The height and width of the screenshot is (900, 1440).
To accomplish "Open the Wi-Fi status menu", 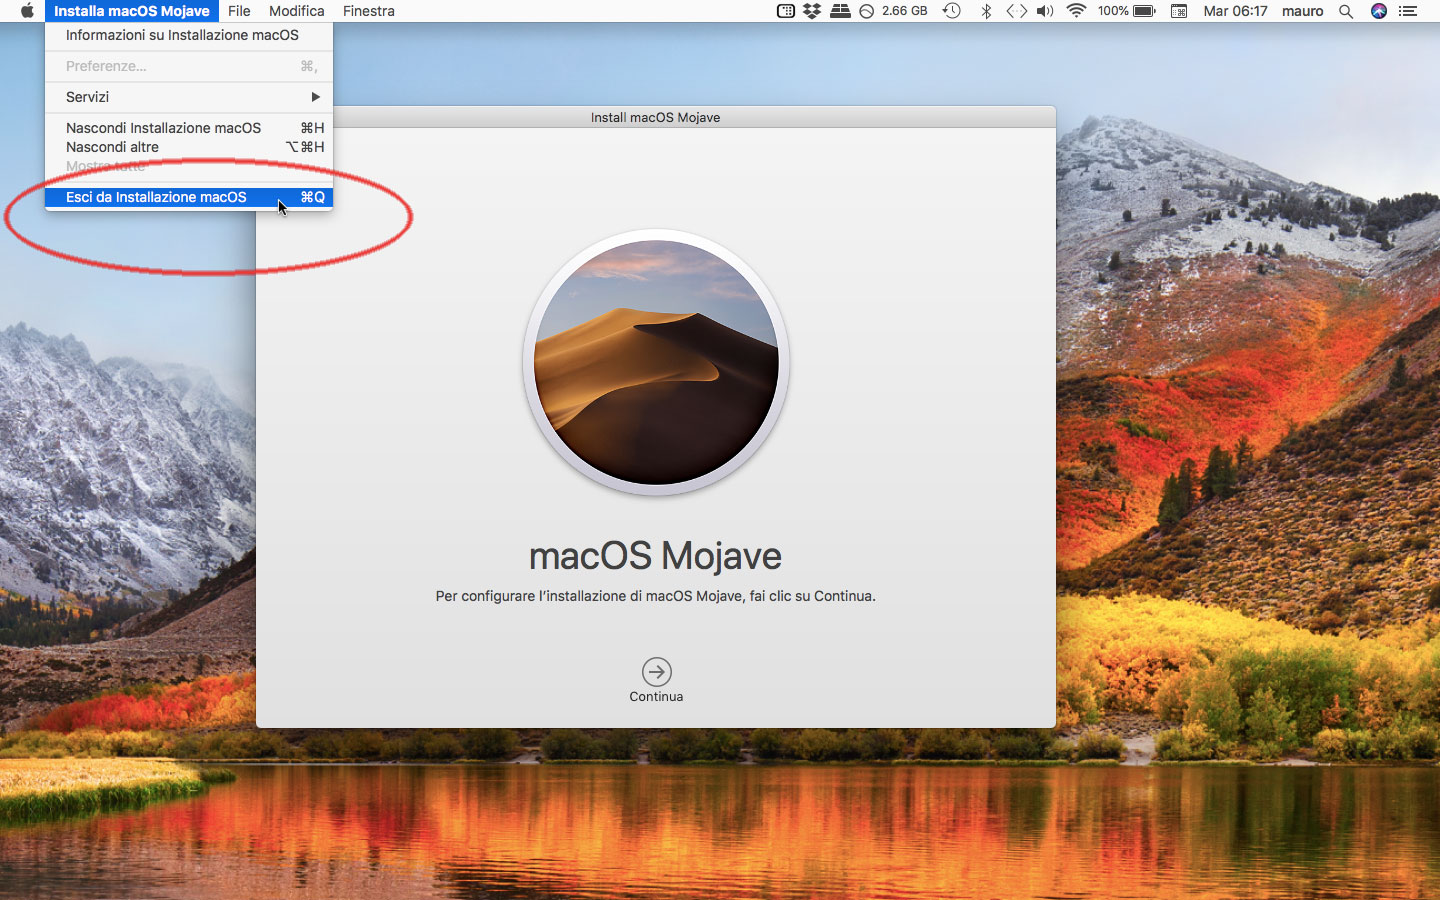I will [x=1076, y=11].
